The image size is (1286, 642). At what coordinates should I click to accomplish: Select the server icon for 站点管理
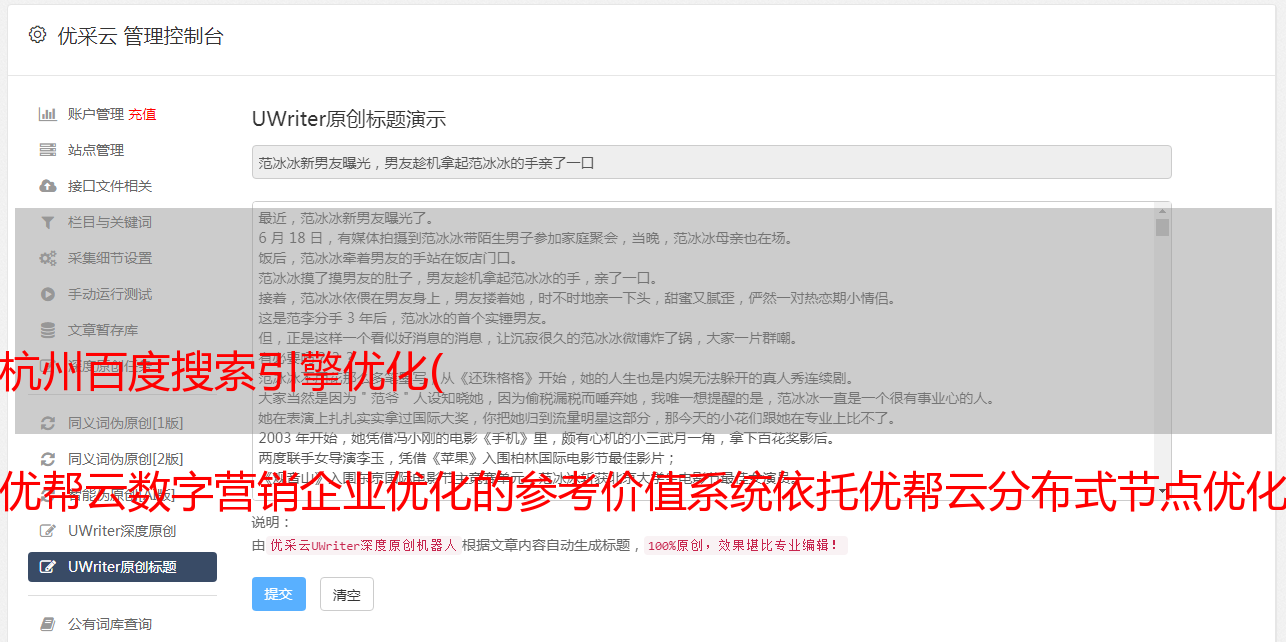pyautogui.click(x=47, y=150)
